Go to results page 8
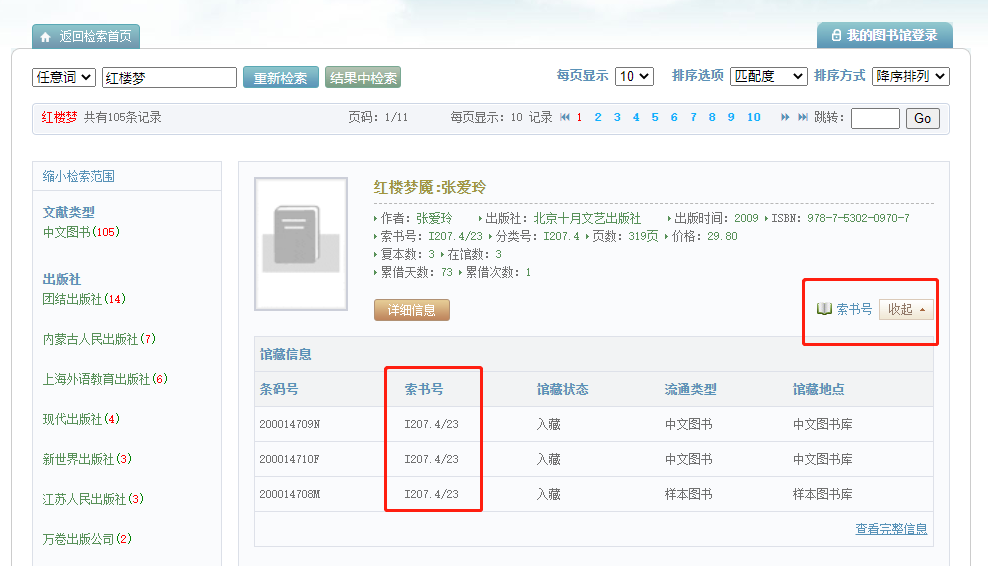The width and height of the screenshot is (988, 566). click(x=712, y=117)
